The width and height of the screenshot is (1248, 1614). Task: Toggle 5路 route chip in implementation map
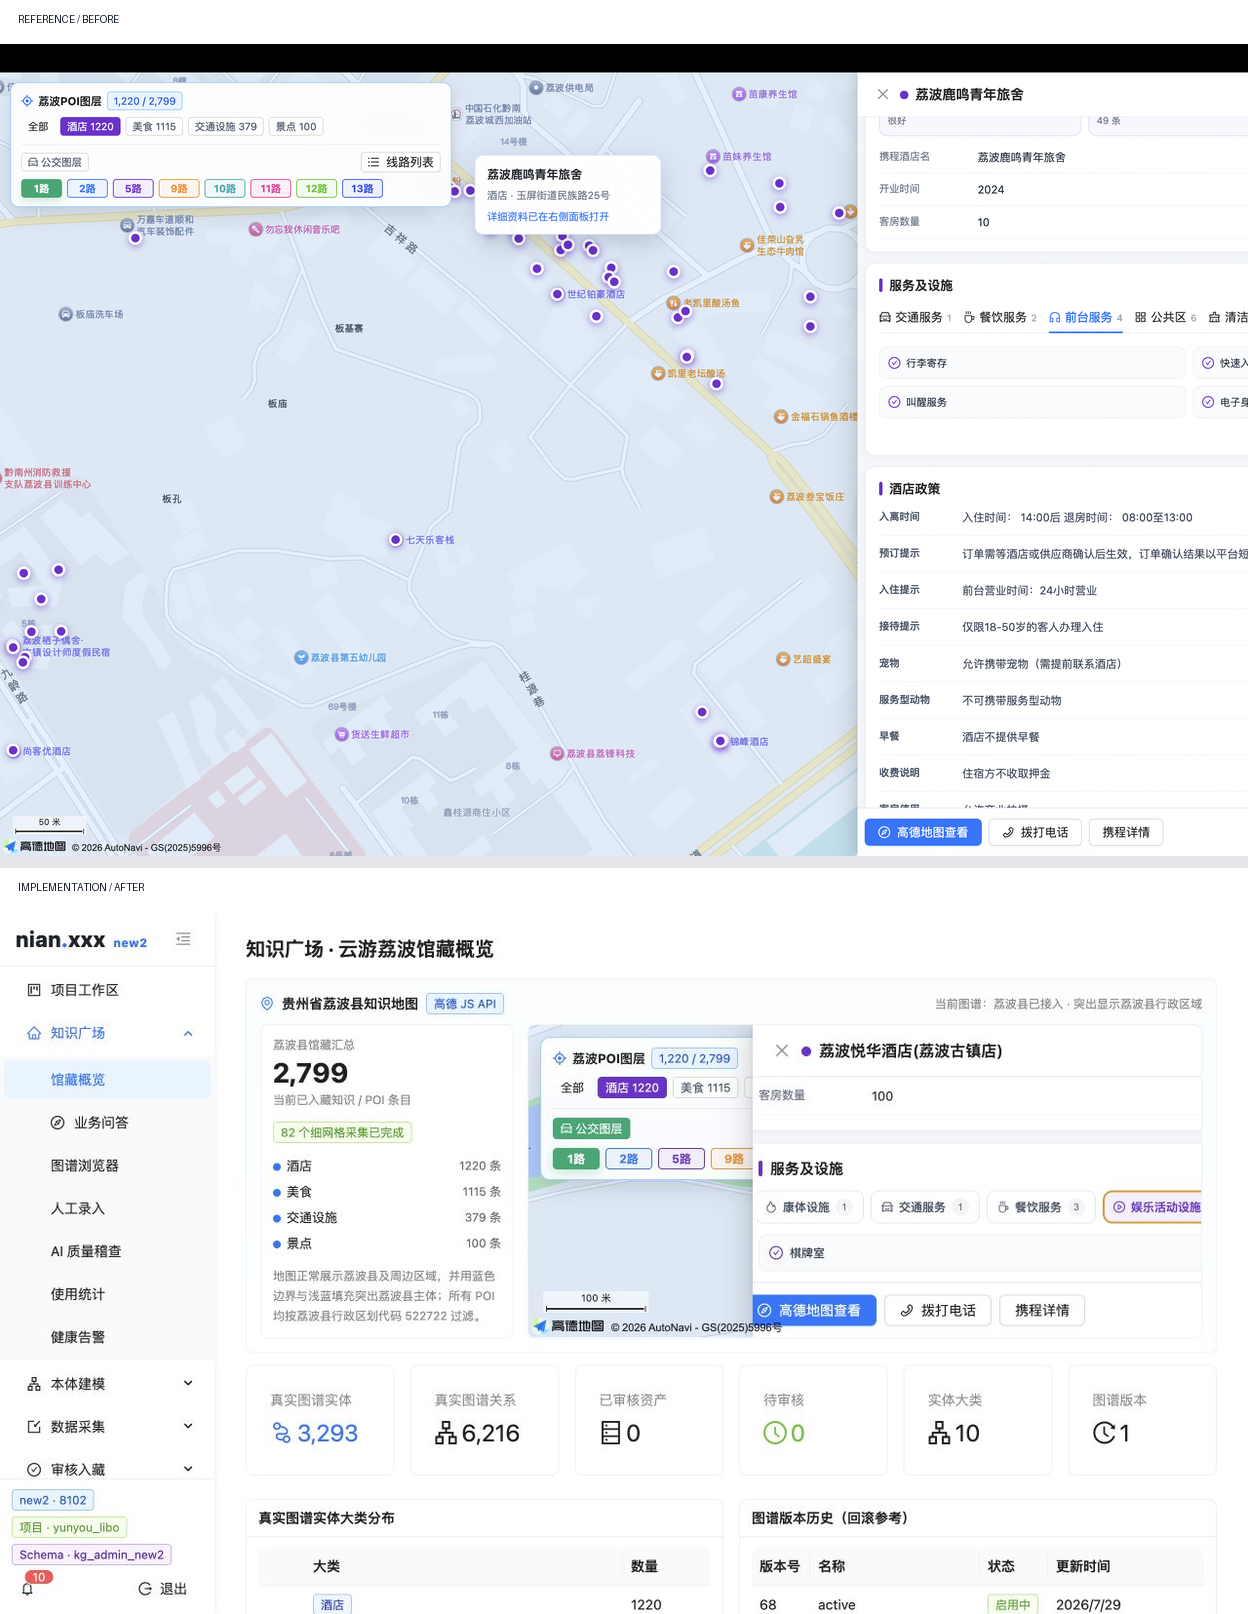pos(681,1159)
